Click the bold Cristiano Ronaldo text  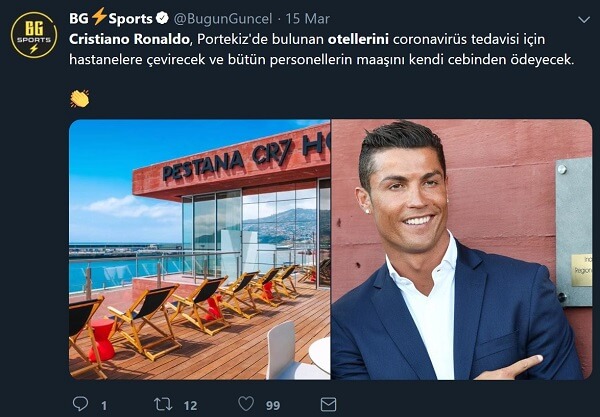tap(129, 39)
